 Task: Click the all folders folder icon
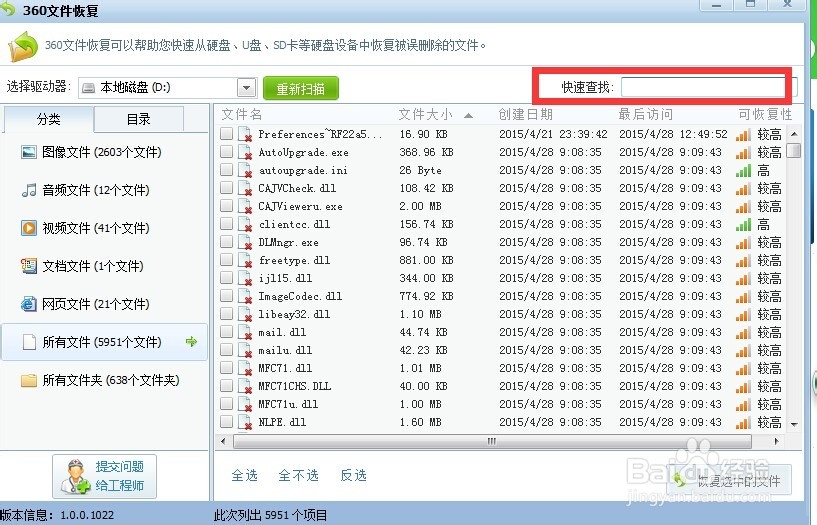[29, 380]
